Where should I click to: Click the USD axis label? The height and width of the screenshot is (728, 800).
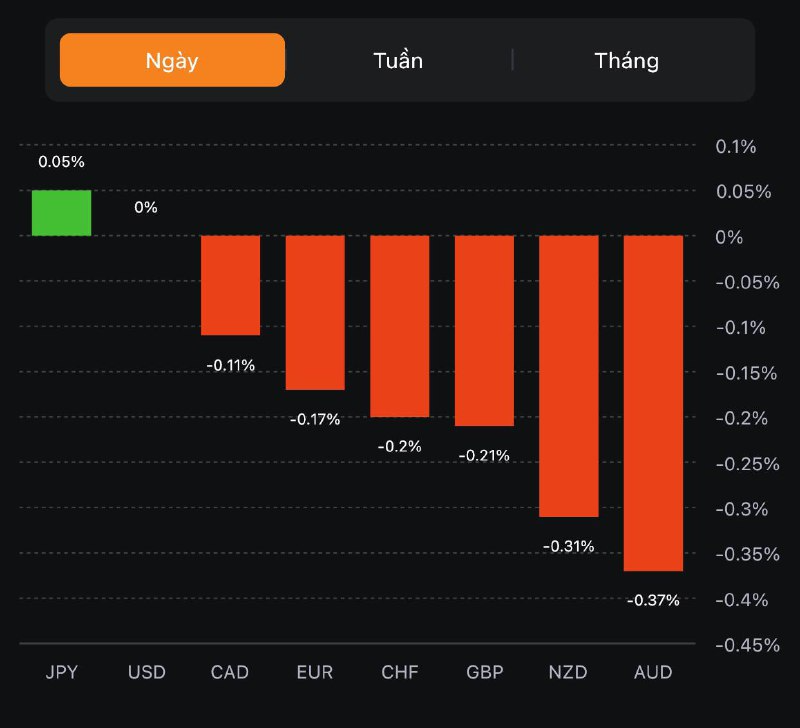point(146,672)
